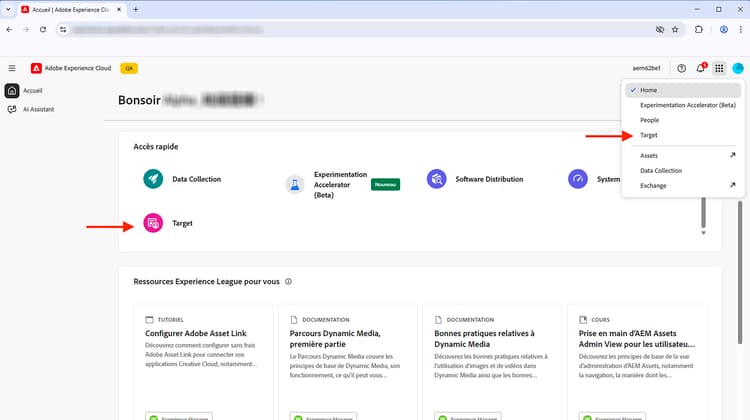
Task: Open a new browser tab
Action: pos(136,9)
